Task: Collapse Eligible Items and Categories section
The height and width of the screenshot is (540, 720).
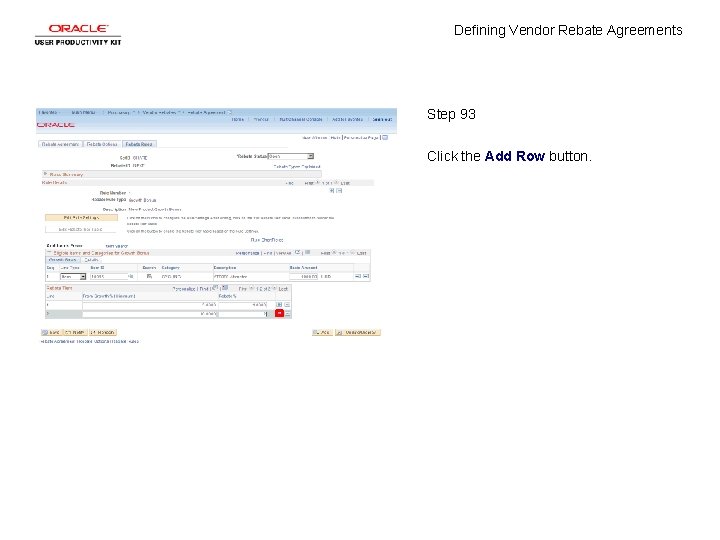Action: (49, 253)
